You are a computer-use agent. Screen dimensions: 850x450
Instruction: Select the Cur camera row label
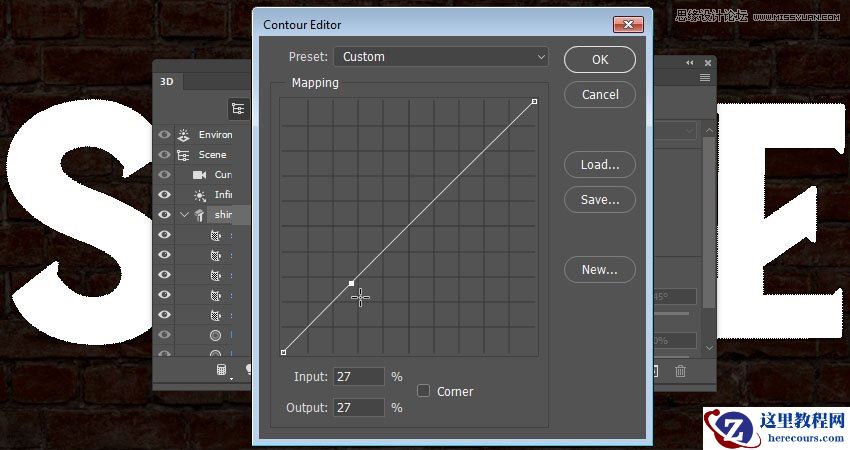223,175
